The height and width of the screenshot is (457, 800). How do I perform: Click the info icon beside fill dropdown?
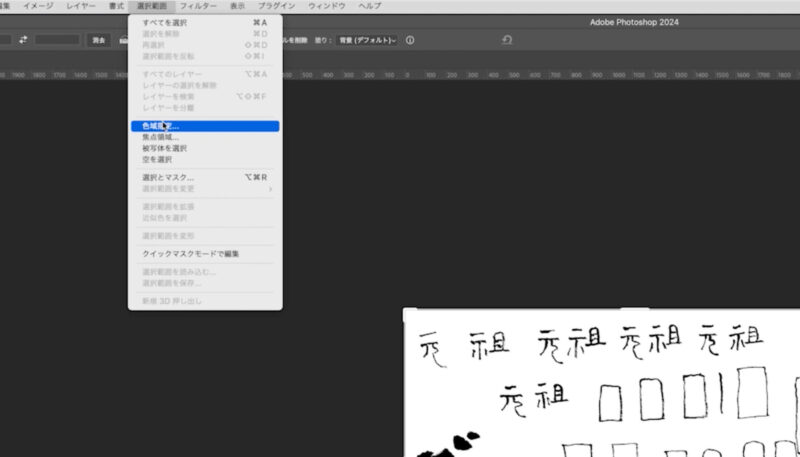[x=410, y=40]
